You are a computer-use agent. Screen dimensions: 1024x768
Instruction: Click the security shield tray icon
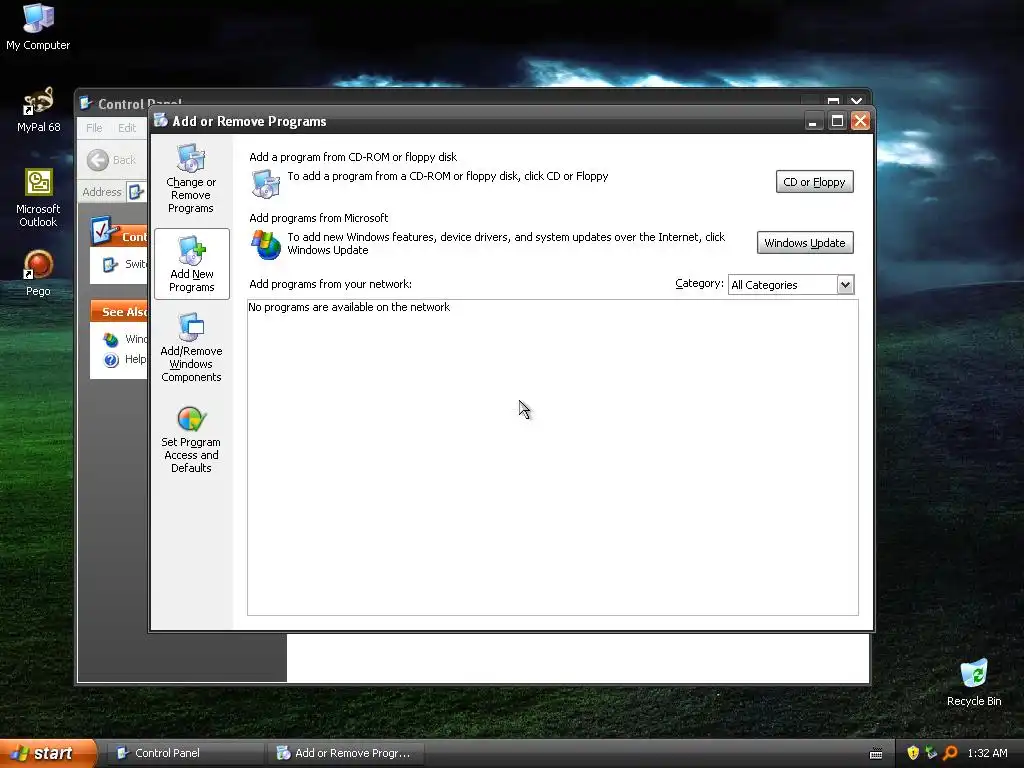(913, 753)
